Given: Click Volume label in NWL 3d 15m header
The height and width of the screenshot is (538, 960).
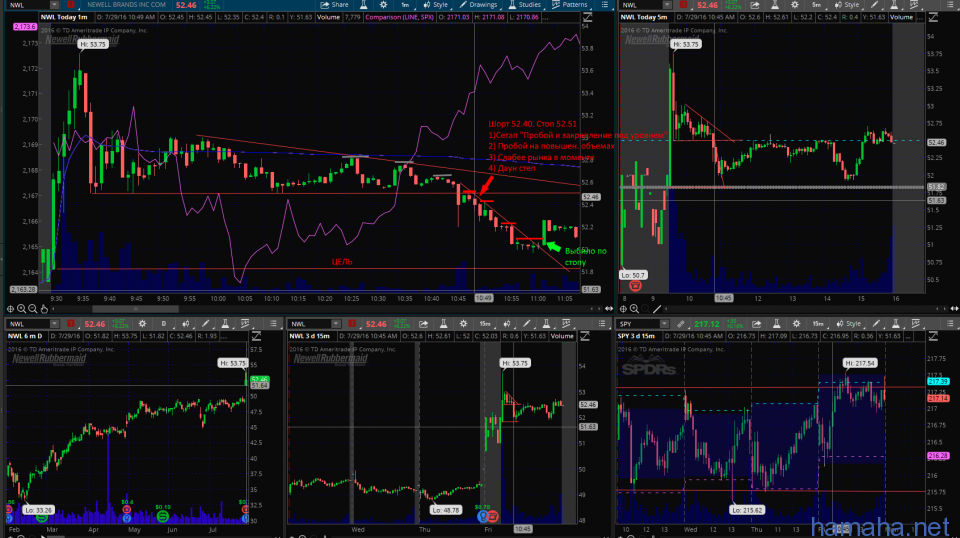Looking at the screenshot, I should click(x=562, y=336).
